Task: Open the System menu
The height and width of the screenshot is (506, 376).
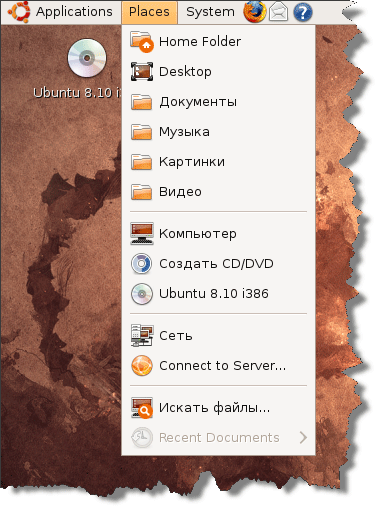Action: click(210, 12)
